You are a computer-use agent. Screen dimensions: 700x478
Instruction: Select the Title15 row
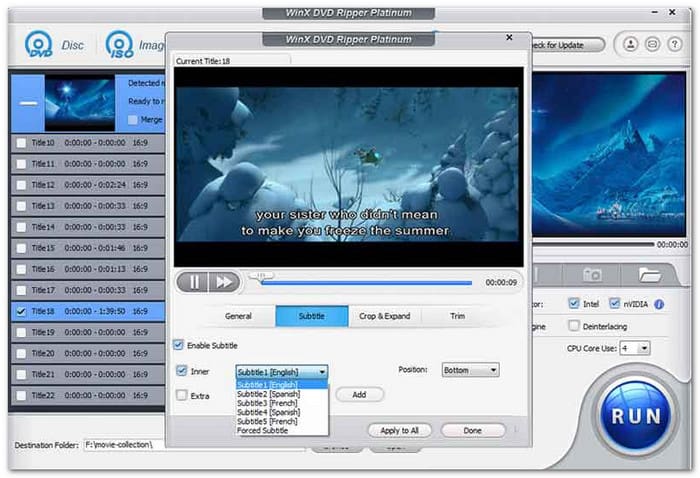coord(88,248)
